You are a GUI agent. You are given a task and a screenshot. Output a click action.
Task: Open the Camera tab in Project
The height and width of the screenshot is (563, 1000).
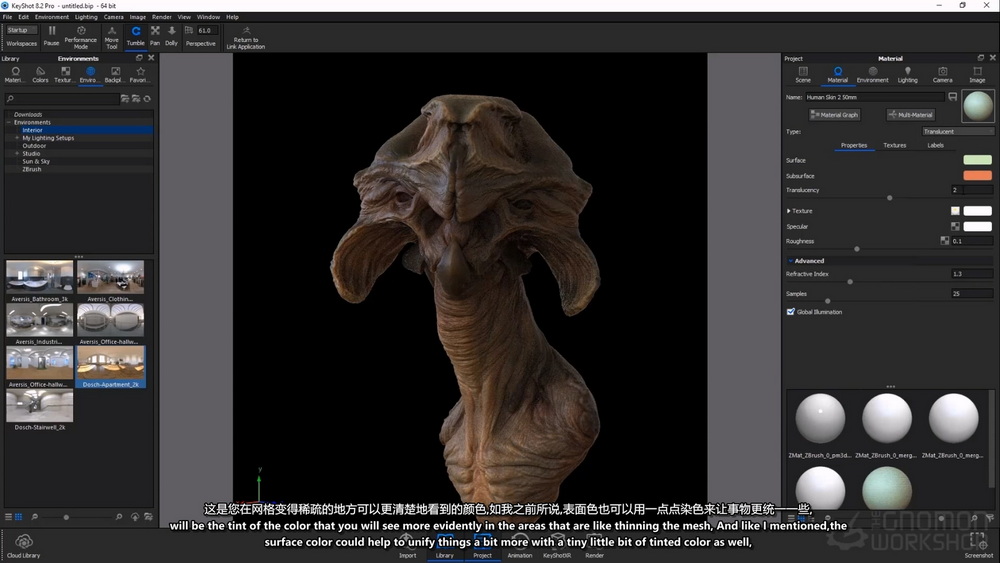[x=943, y=75]
